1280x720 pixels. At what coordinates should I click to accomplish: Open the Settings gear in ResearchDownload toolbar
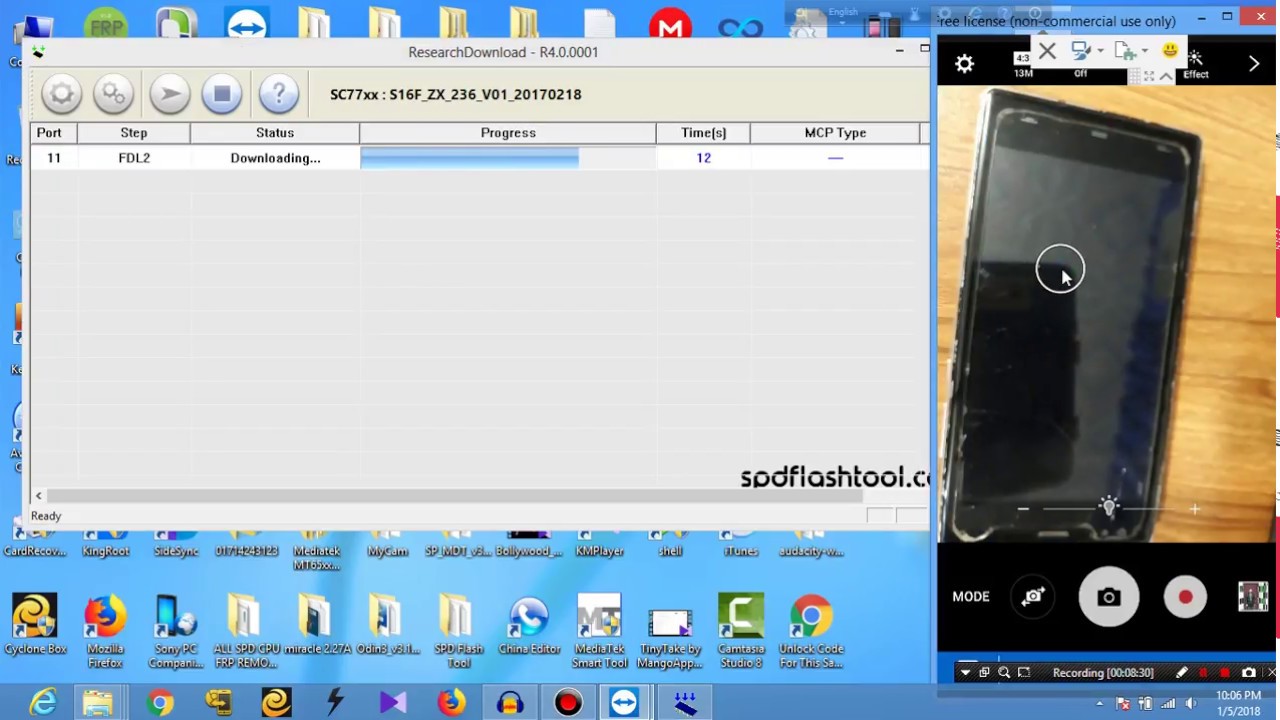point(61,94)
